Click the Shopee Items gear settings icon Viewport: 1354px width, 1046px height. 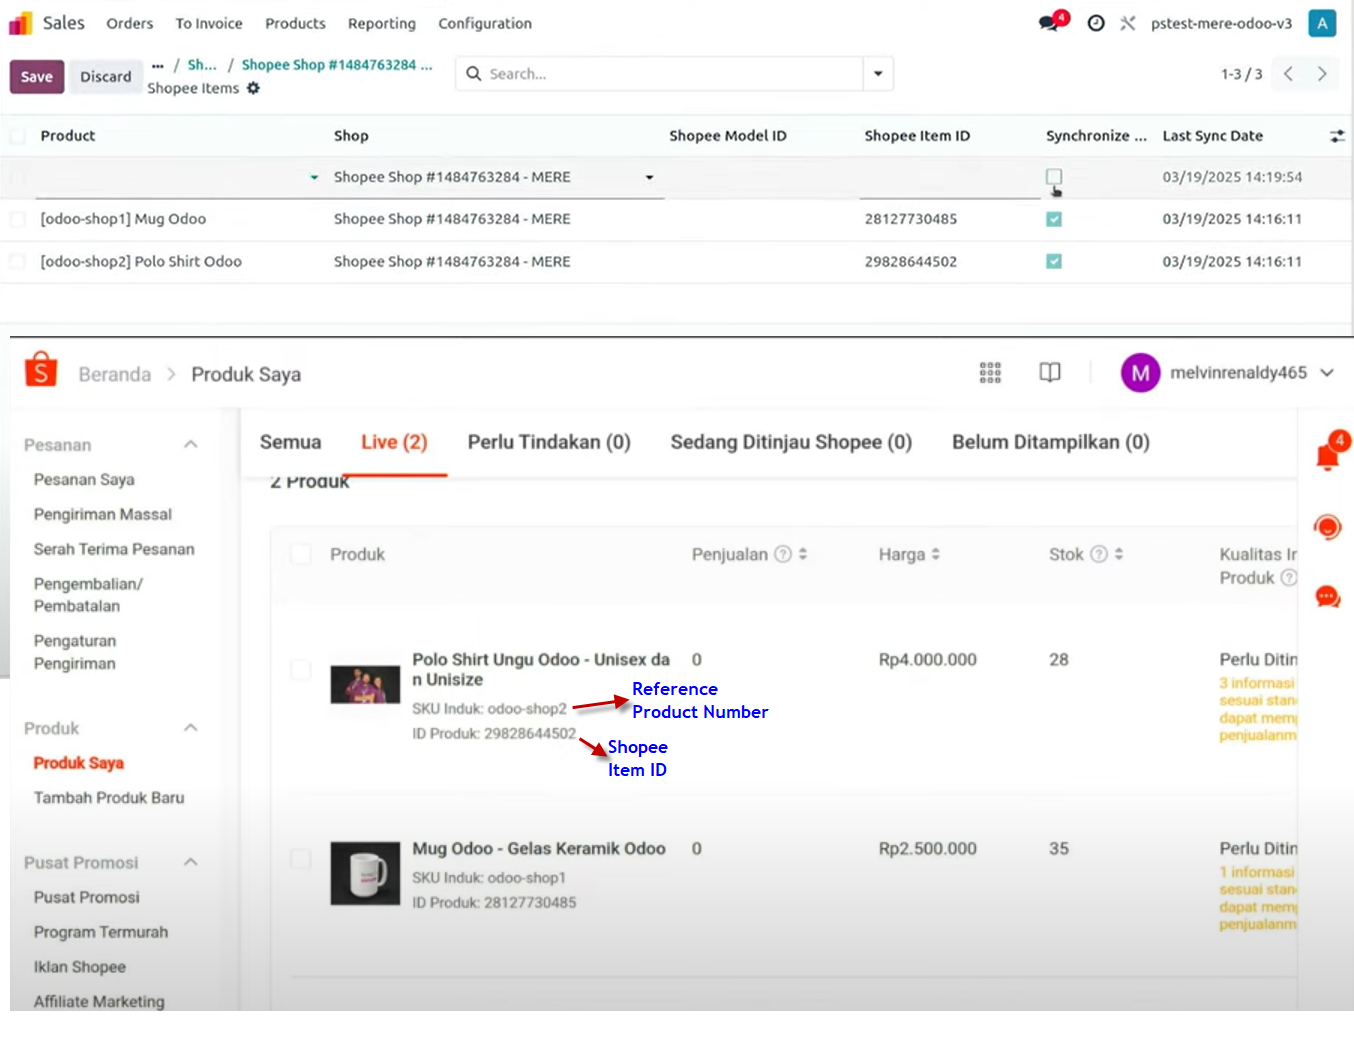click(x=254, y=88)
